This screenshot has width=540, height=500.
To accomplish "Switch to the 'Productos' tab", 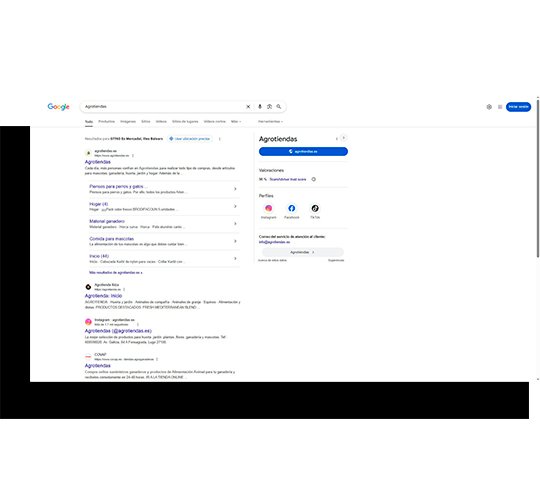I will 106,122.
